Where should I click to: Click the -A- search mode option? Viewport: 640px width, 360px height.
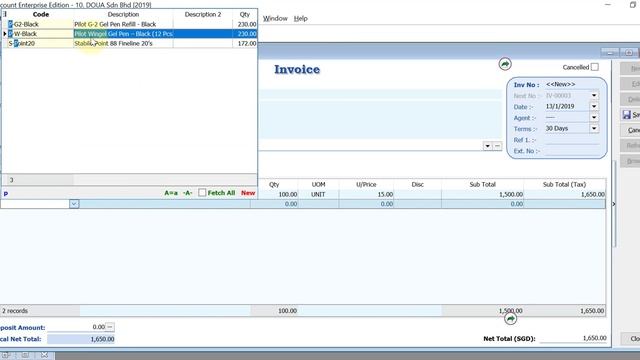coord(187,193)
